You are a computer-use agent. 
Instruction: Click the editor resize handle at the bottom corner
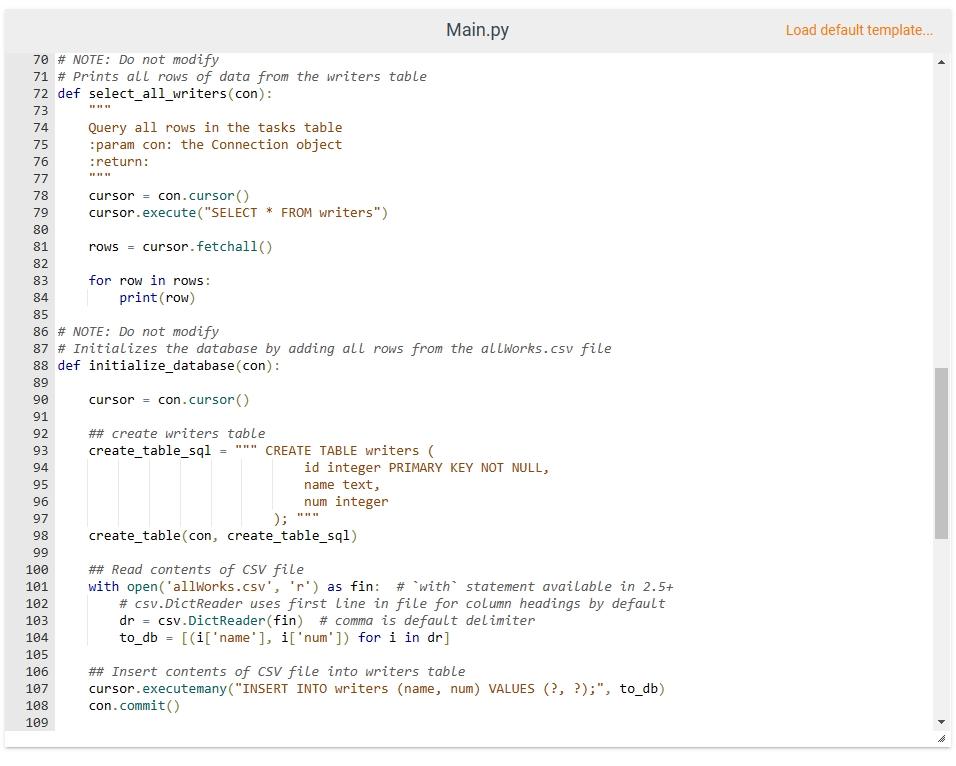941,739
